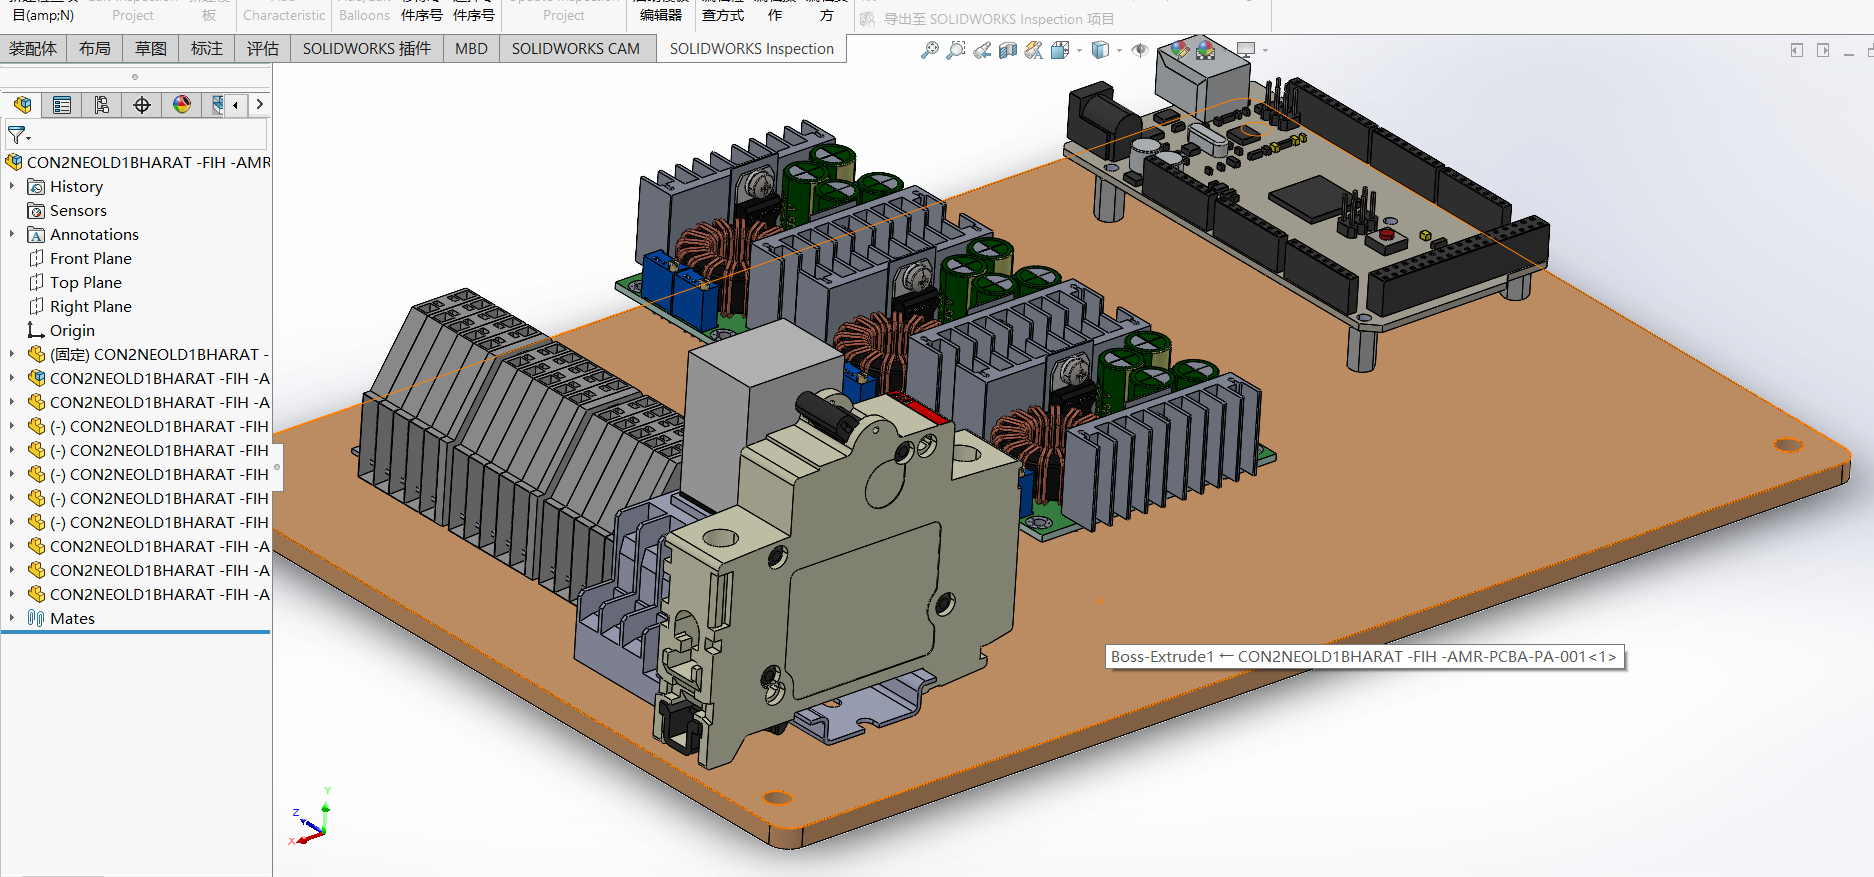The height and width of the screenshot is (877, 1874).
Task: Select the Zoom to Area tool
Action: [x=956, y=50]
